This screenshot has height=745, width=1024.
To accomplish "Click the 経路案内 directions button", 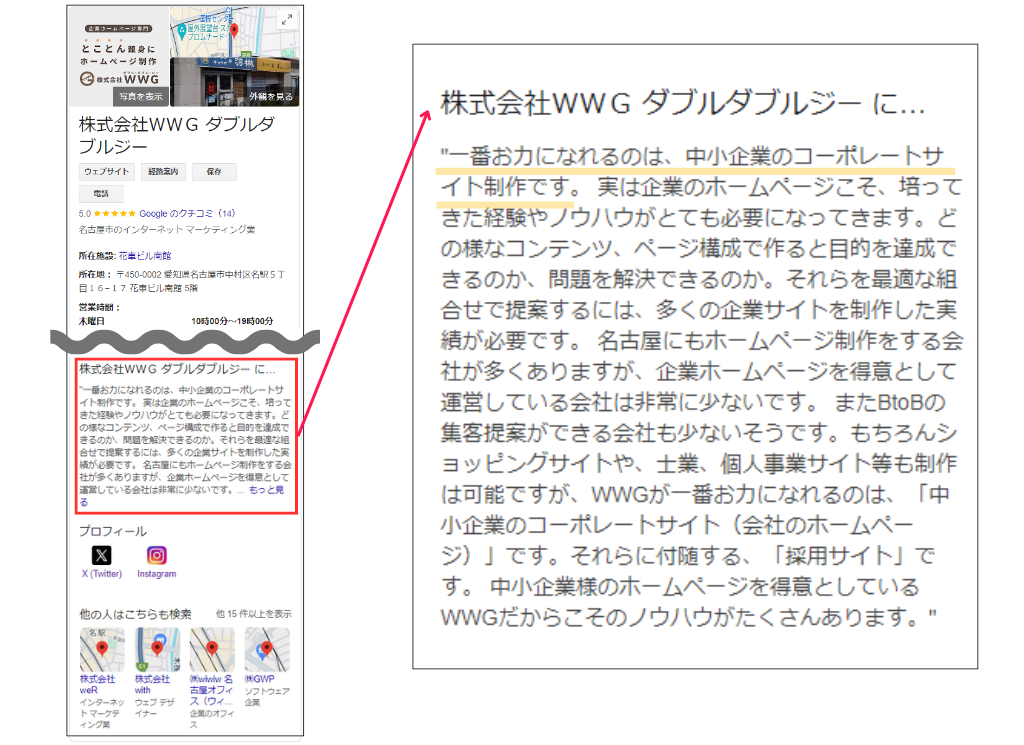I will 163,171.
